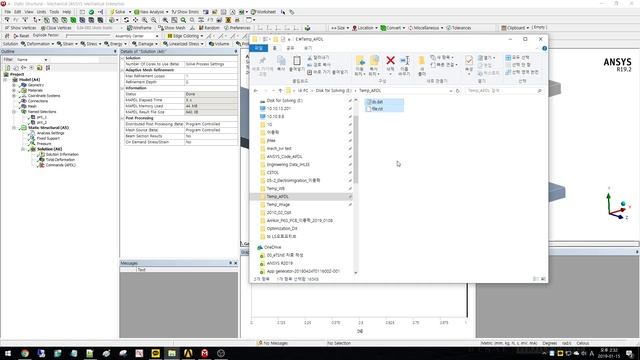
Task: Open the Units menu
Action: point(41,12)
